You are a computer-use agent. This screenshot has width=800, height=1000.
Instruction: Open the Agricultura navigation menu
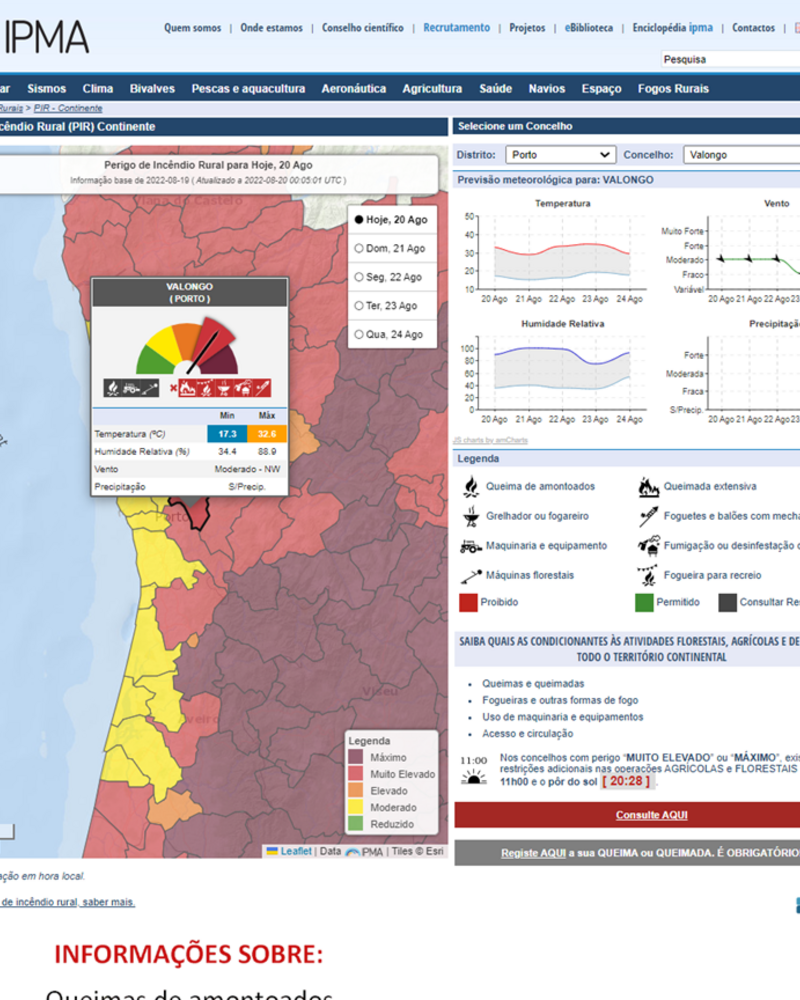[432, 89]
